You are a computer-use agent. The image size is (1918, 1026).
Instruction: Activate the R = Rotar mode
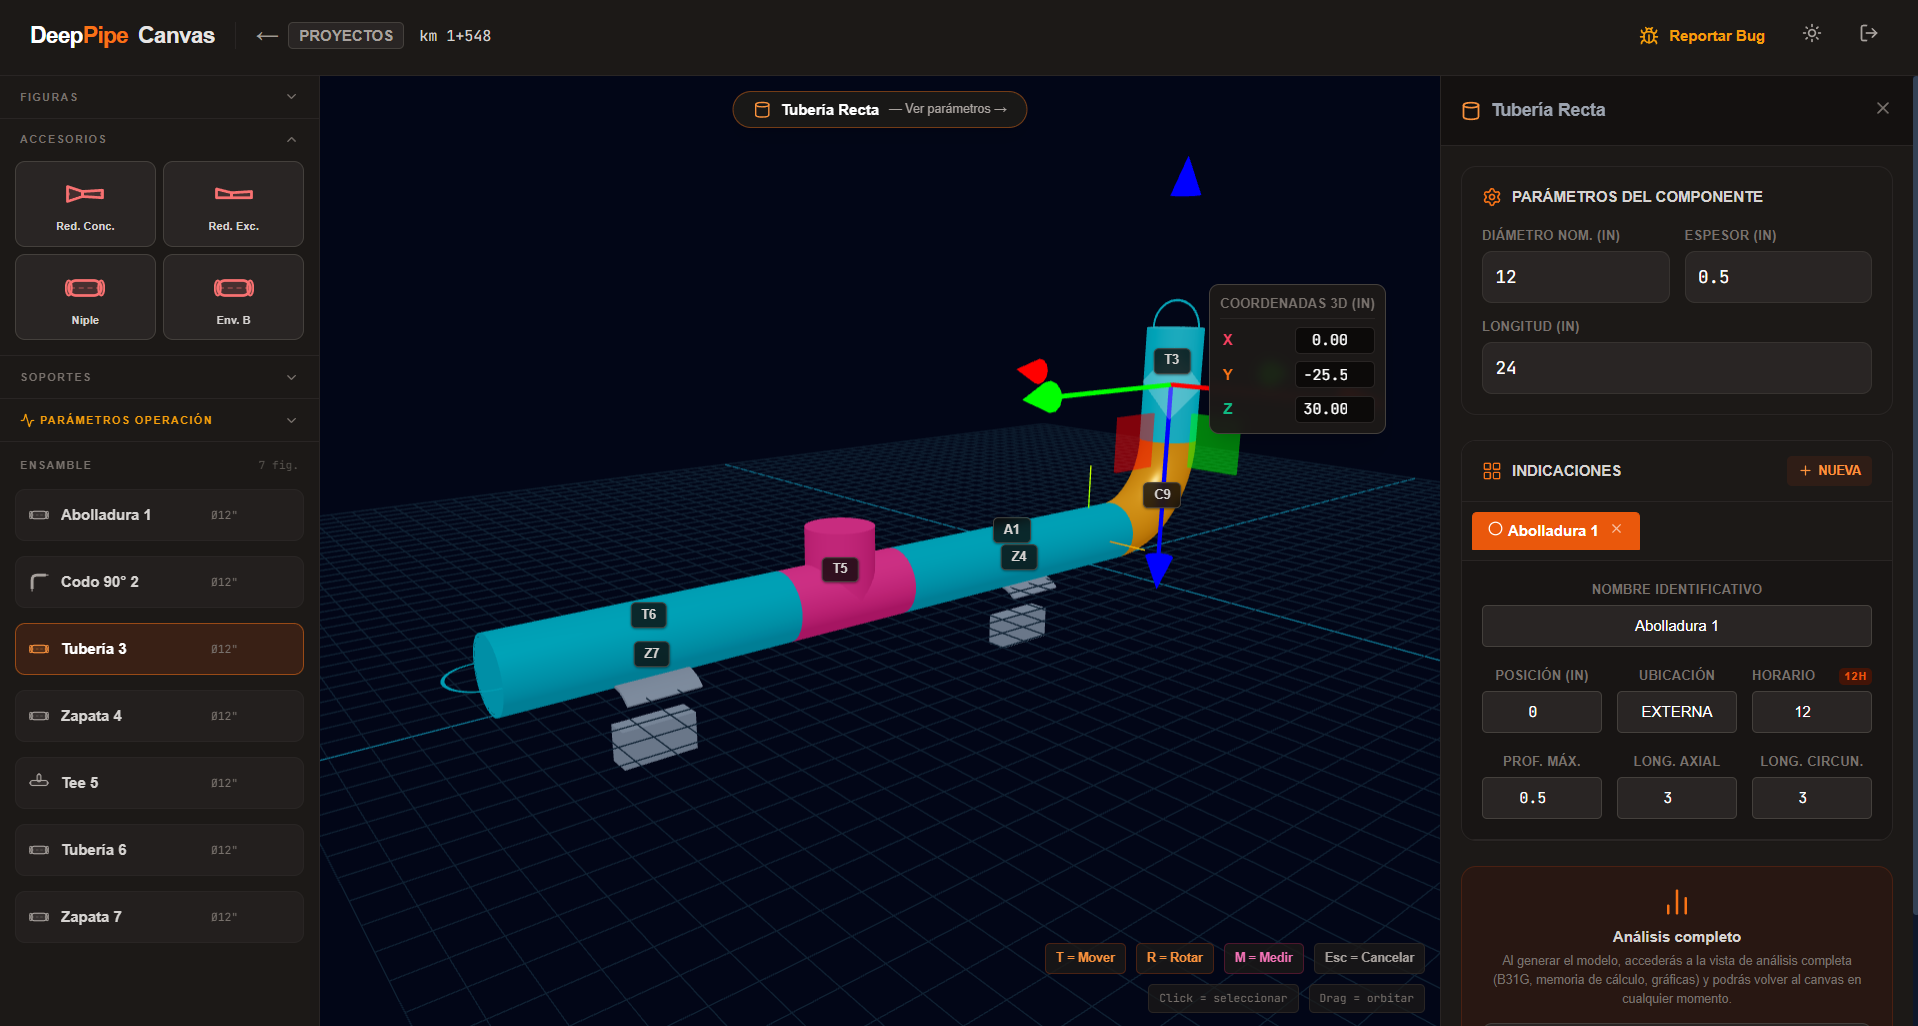pyautogui.click(x=1175, y=958)
